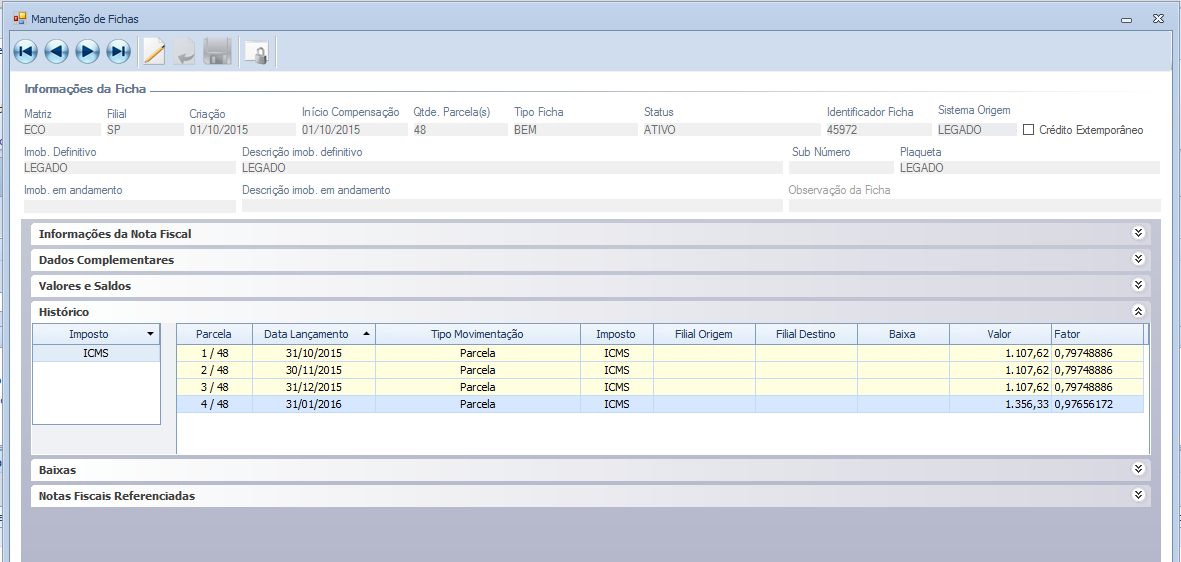This screenshot has width=1181, height=562.
Task: Expand the Valores e Saldos section
Action: point(1137,285)
